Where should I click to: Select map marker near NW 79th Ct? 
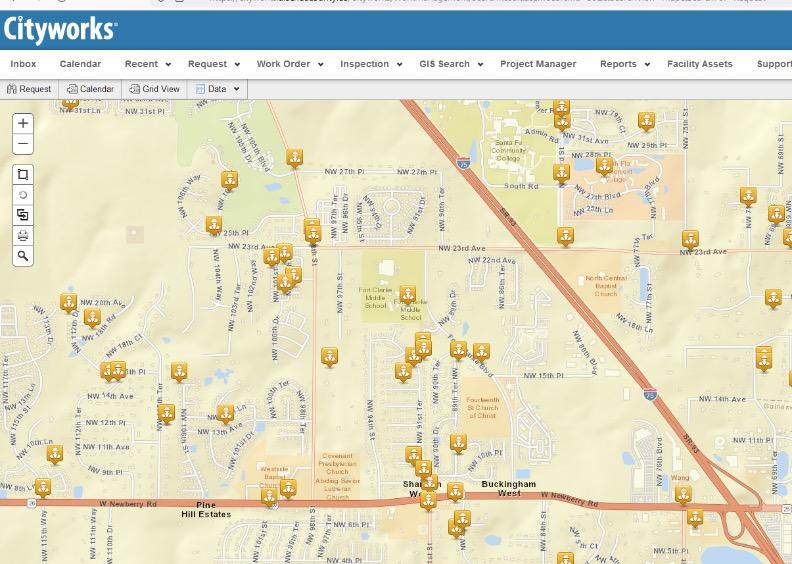click(646, 122)
